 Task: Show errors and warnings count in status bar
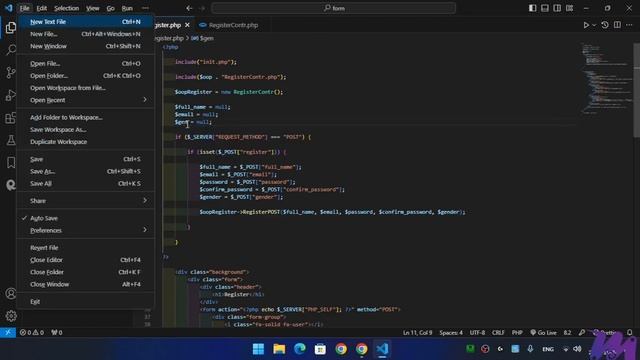[x=32, y=332]
